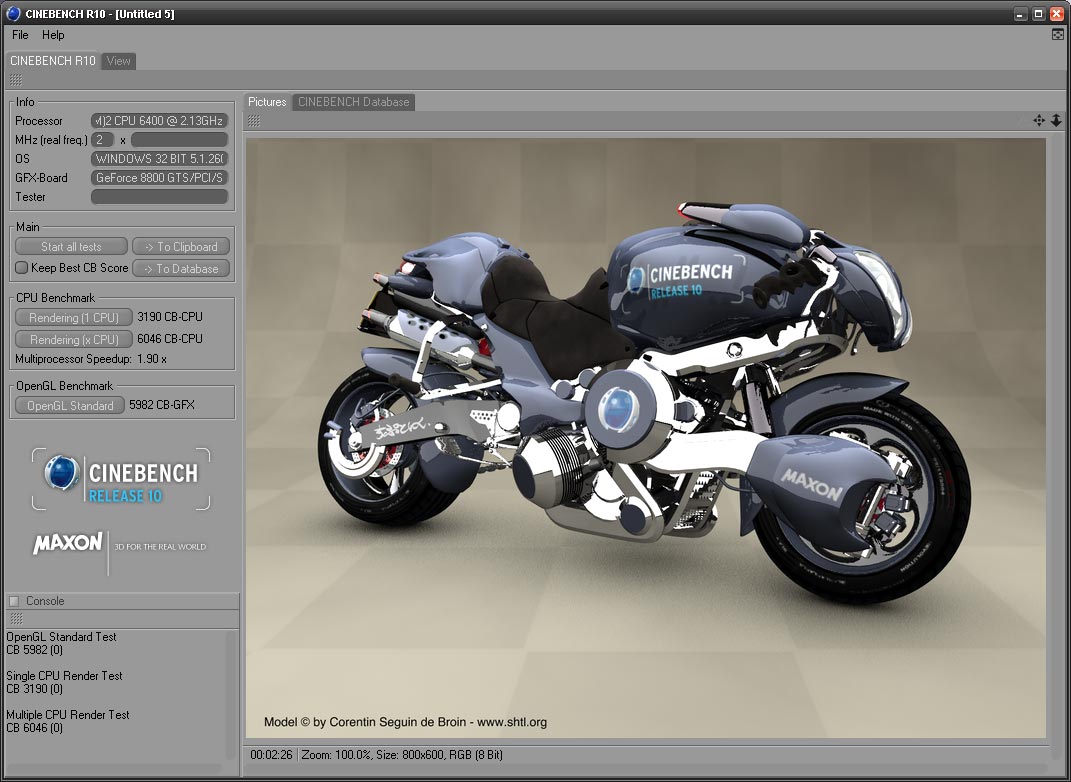Click the Multiple CPU Render Test console line

click(68, 714)
